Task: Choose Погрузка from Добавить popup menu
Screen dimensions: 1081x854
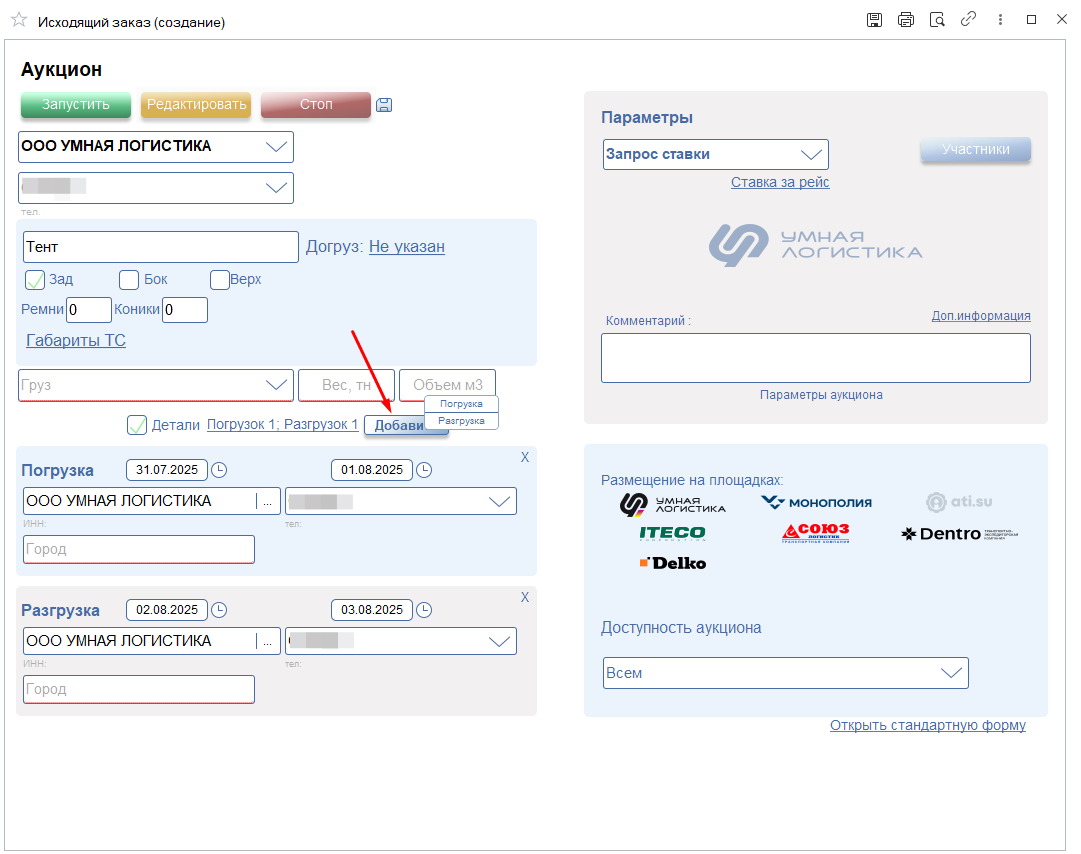Action: pyautogui.click(x=461, y=404)
